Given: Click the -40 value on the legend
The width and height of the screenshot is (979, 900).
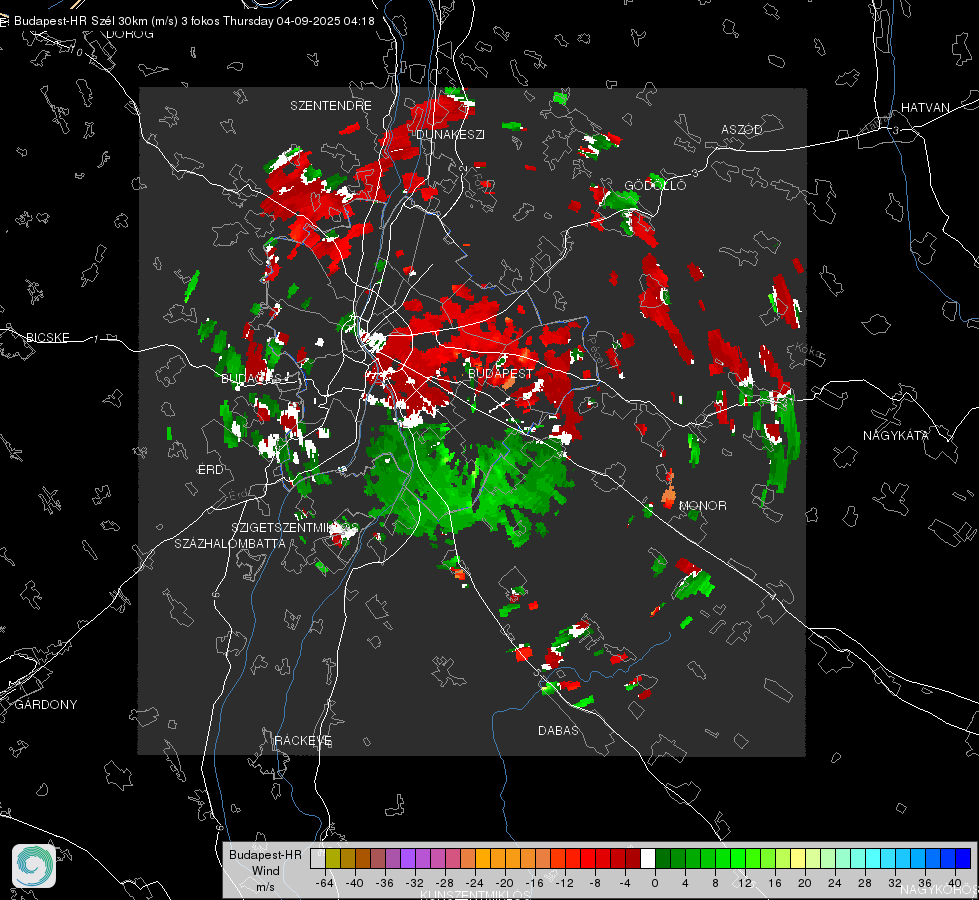Looking at the screenshot, I should [x=355, y=883].
